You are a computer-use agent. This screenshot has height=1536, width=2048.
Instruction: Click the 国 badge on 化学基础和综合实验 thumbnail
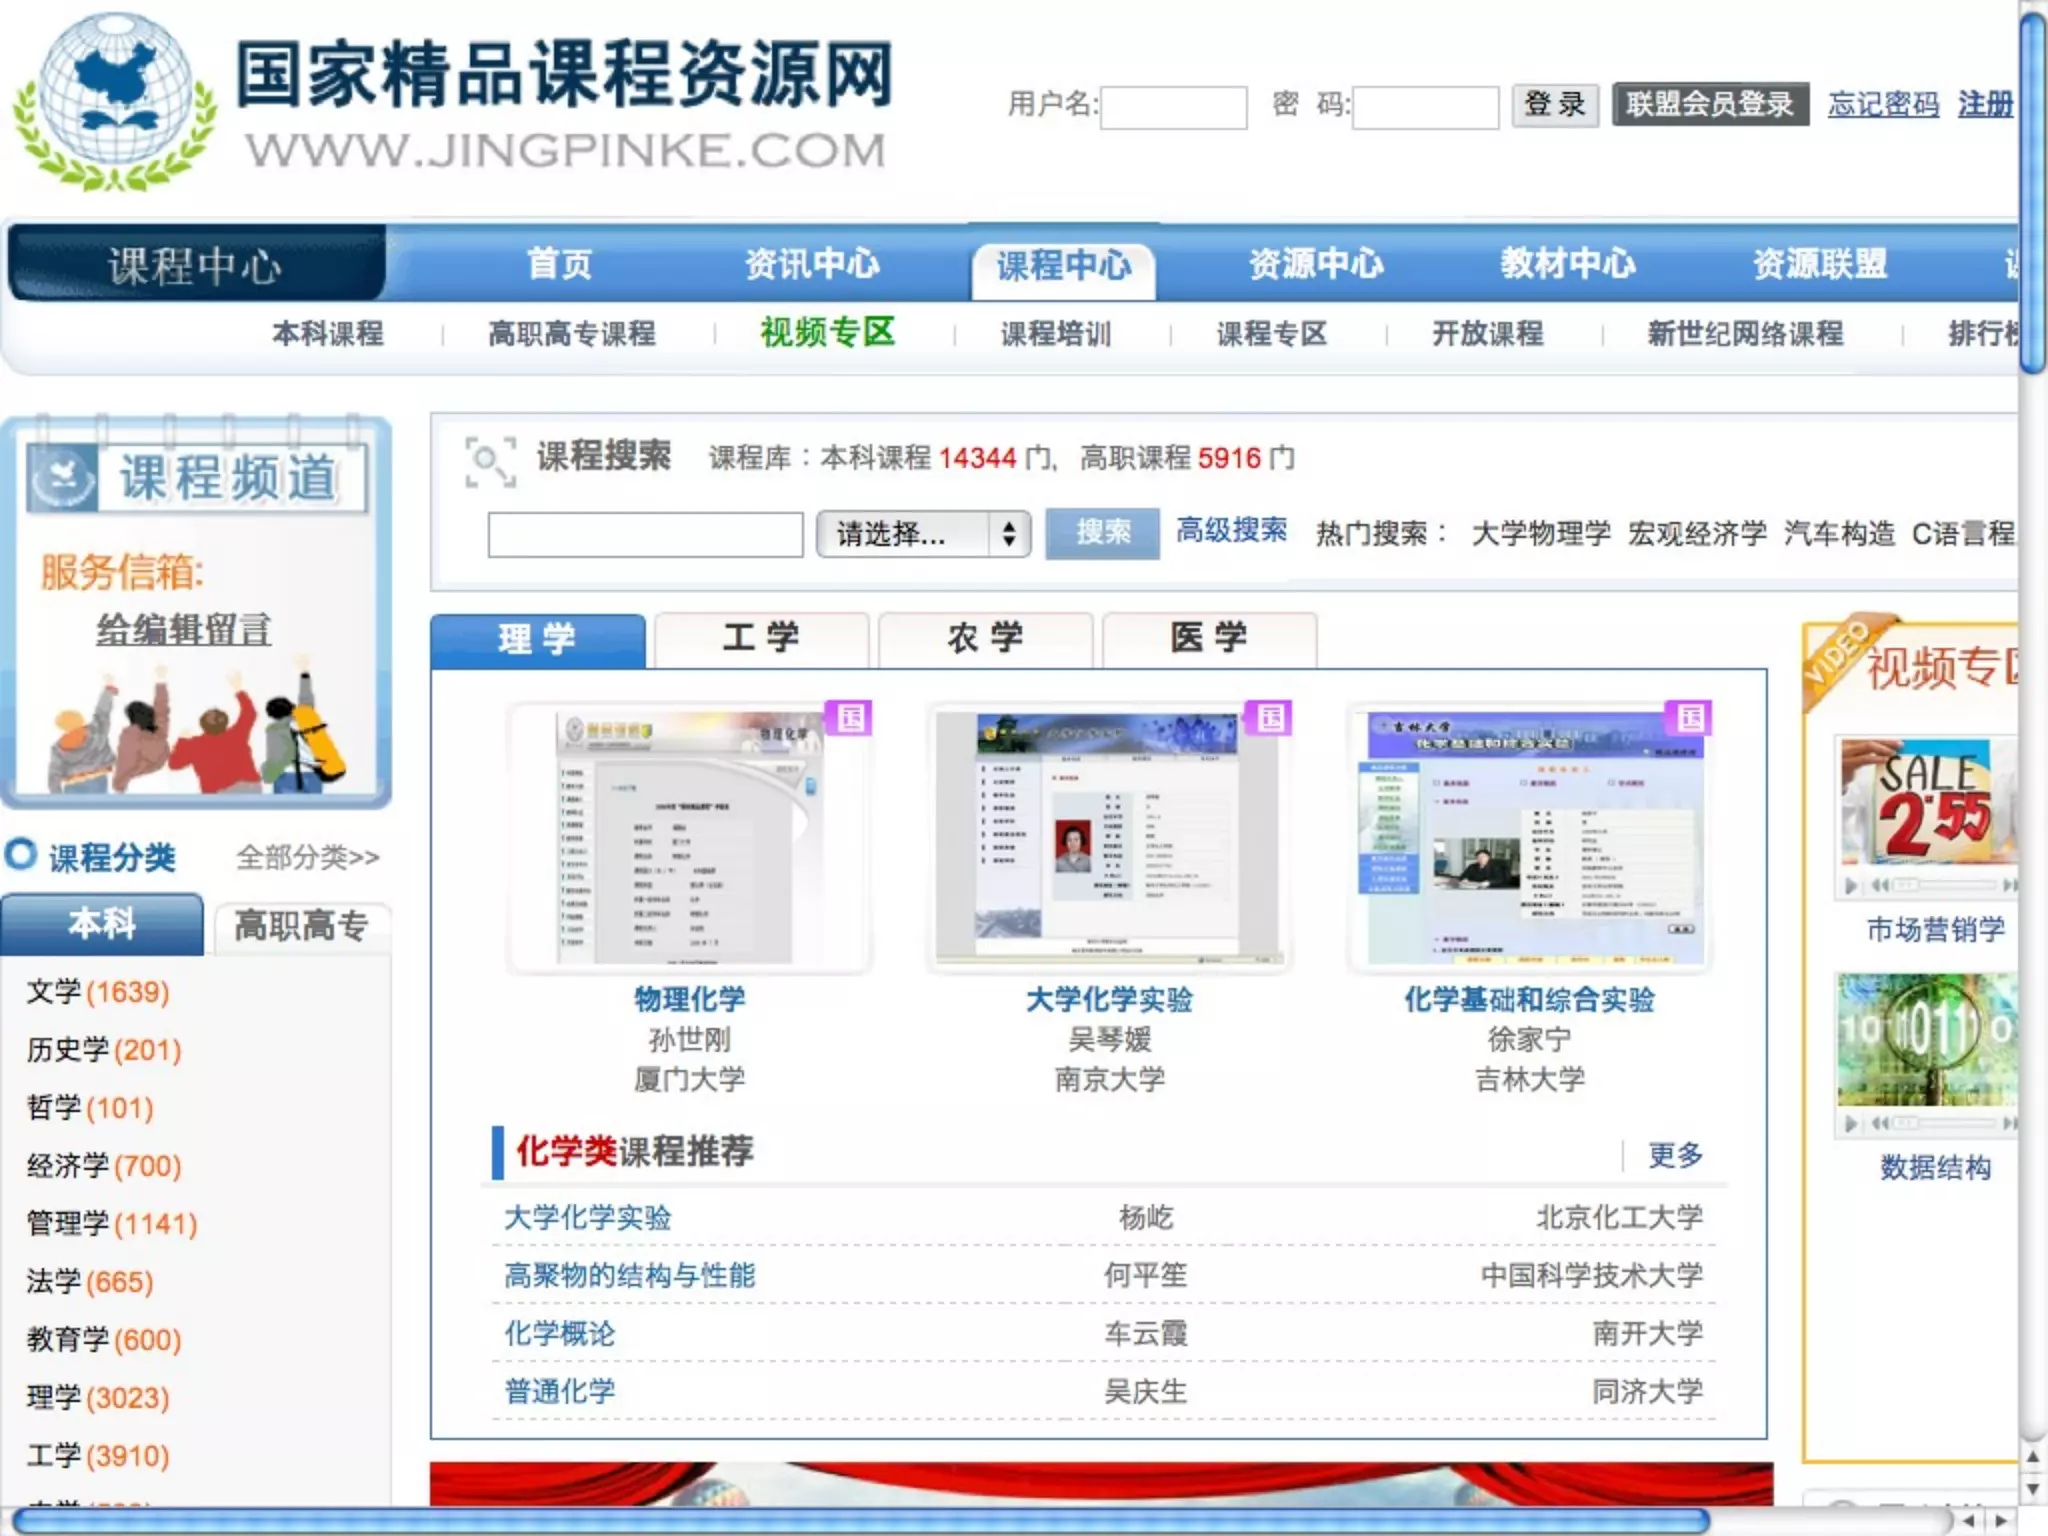(1690, 718)
